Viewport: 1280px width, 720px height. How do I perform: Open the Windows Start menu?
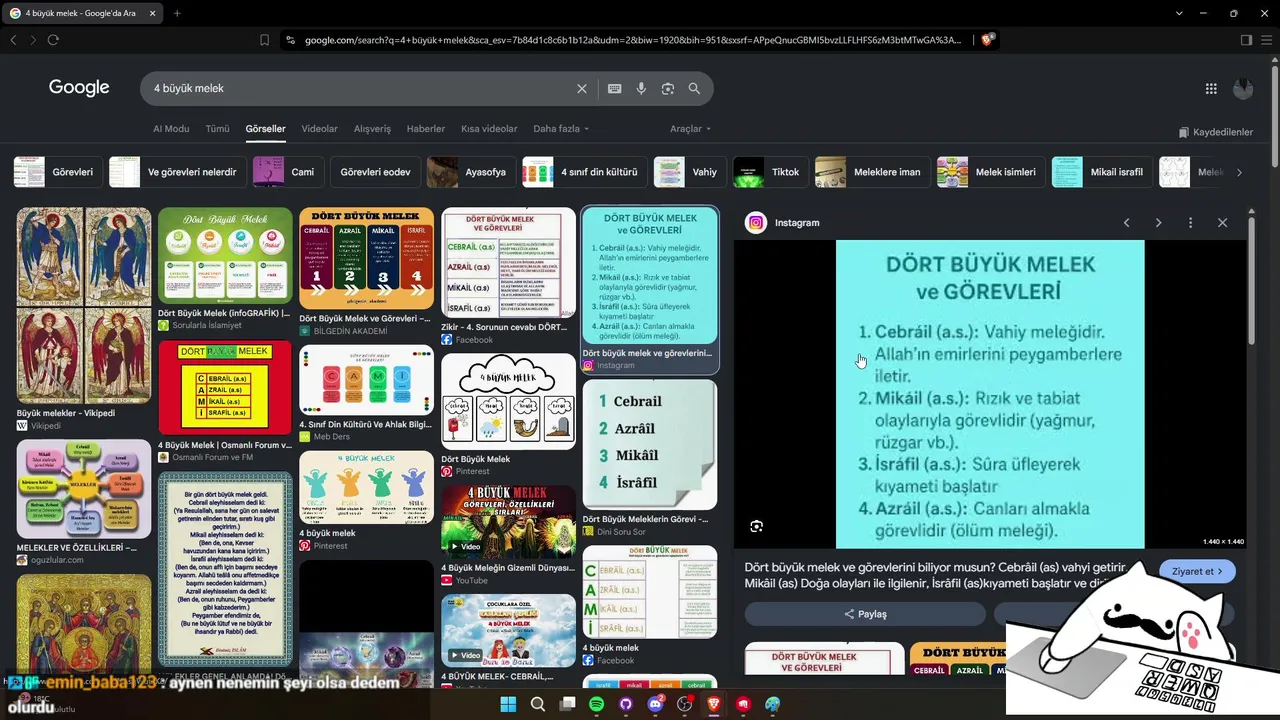tap(508, 704)
